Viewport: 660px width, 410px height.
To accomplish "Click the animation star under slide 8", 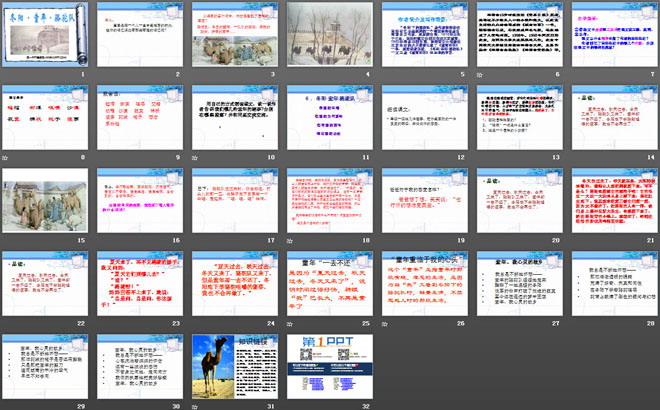I will click(5, 158).
